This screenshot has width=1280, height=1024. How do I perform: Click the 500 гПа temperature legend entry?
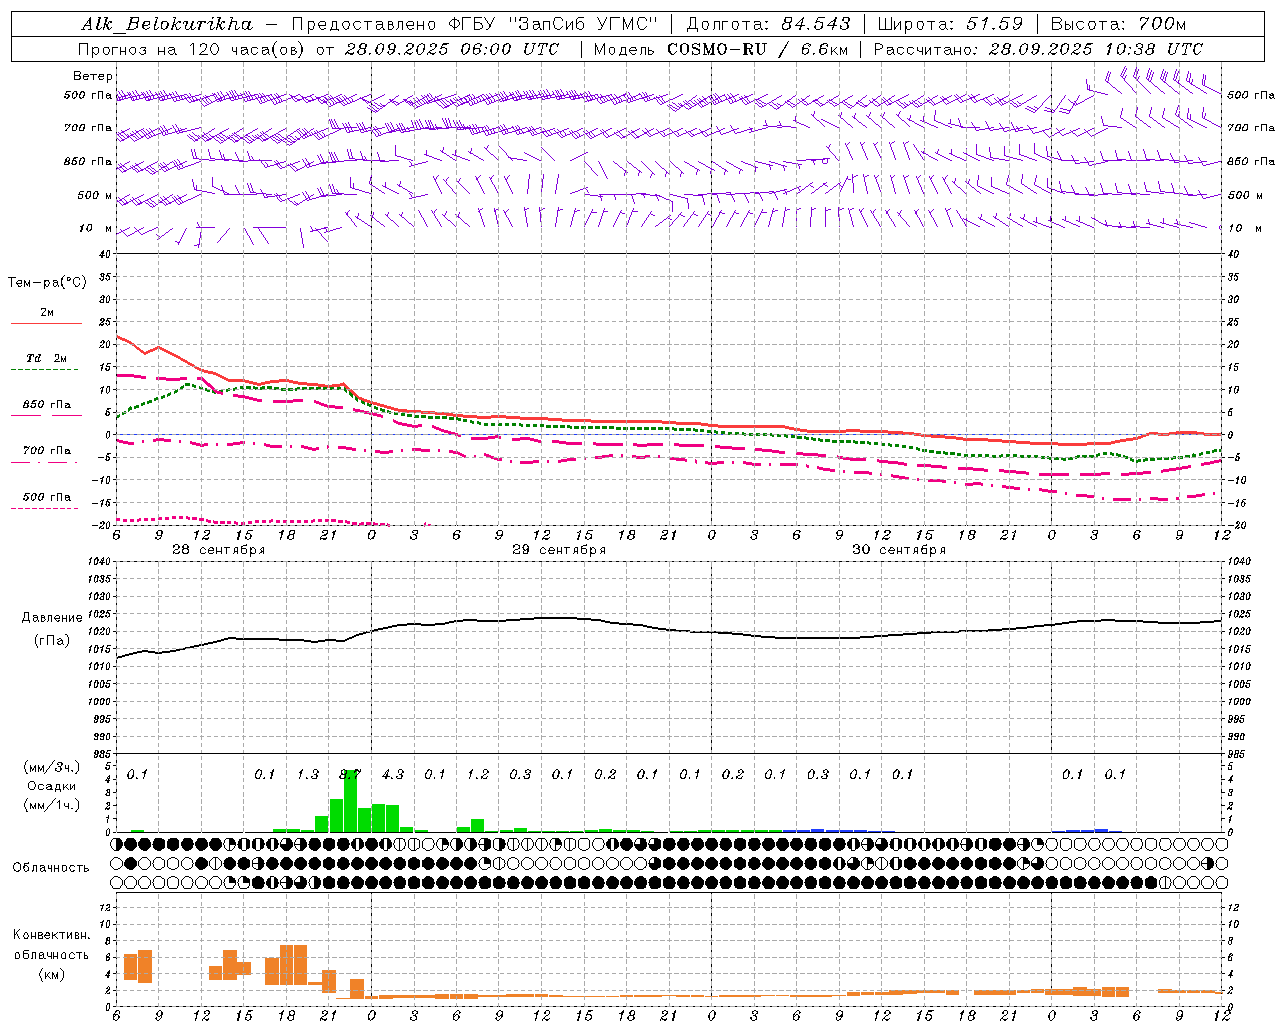(47, 497)
